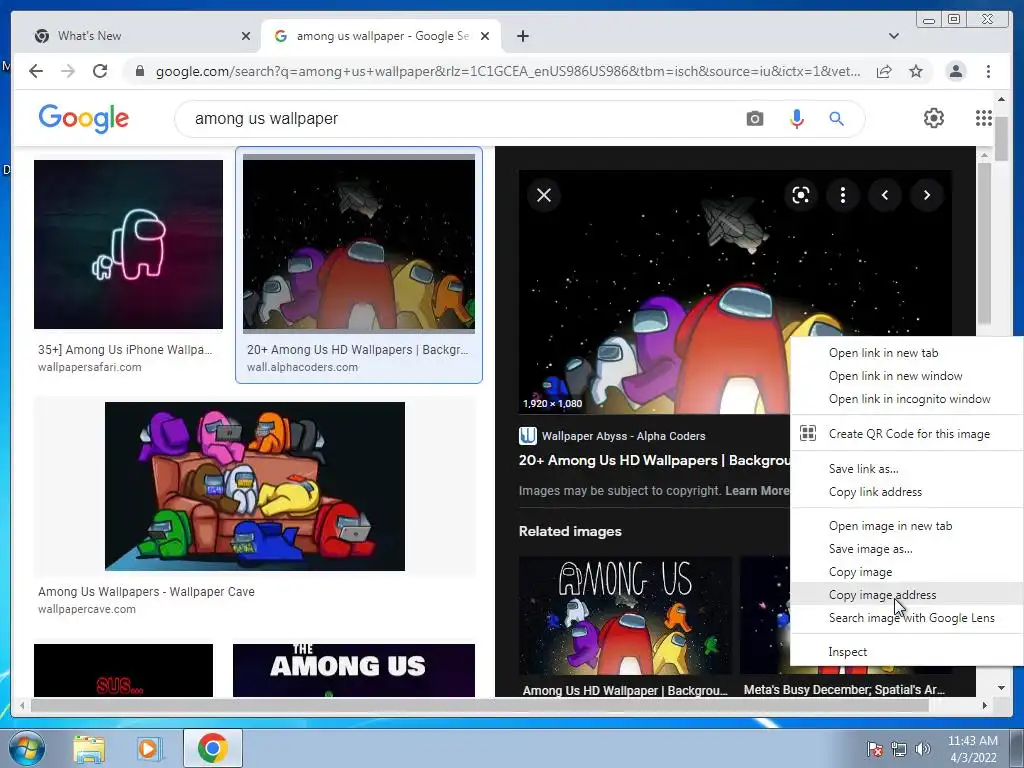Select Copy link address
The image size is (1024, 768).
[x=906, y=492]
